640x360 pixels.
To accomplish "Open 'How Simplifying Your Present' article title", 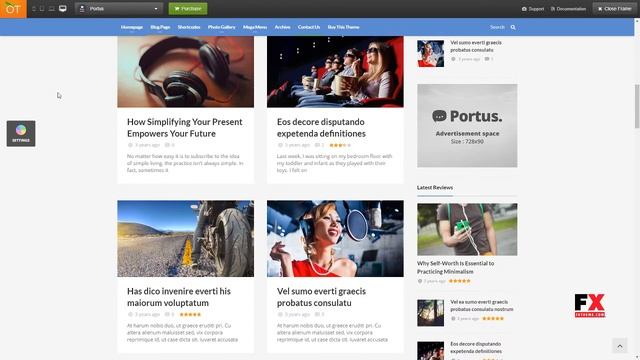I will tap(184, 128).
